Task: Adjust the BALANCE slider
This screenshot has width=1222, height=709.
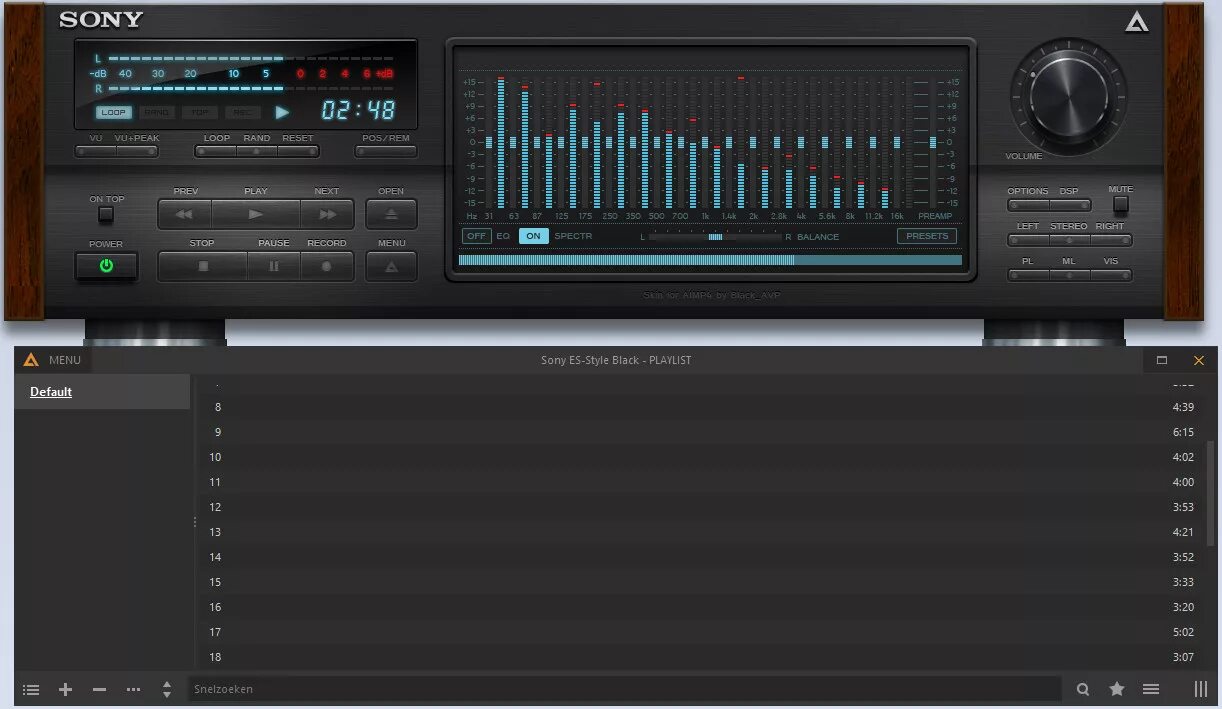Action: click(716, 236)
